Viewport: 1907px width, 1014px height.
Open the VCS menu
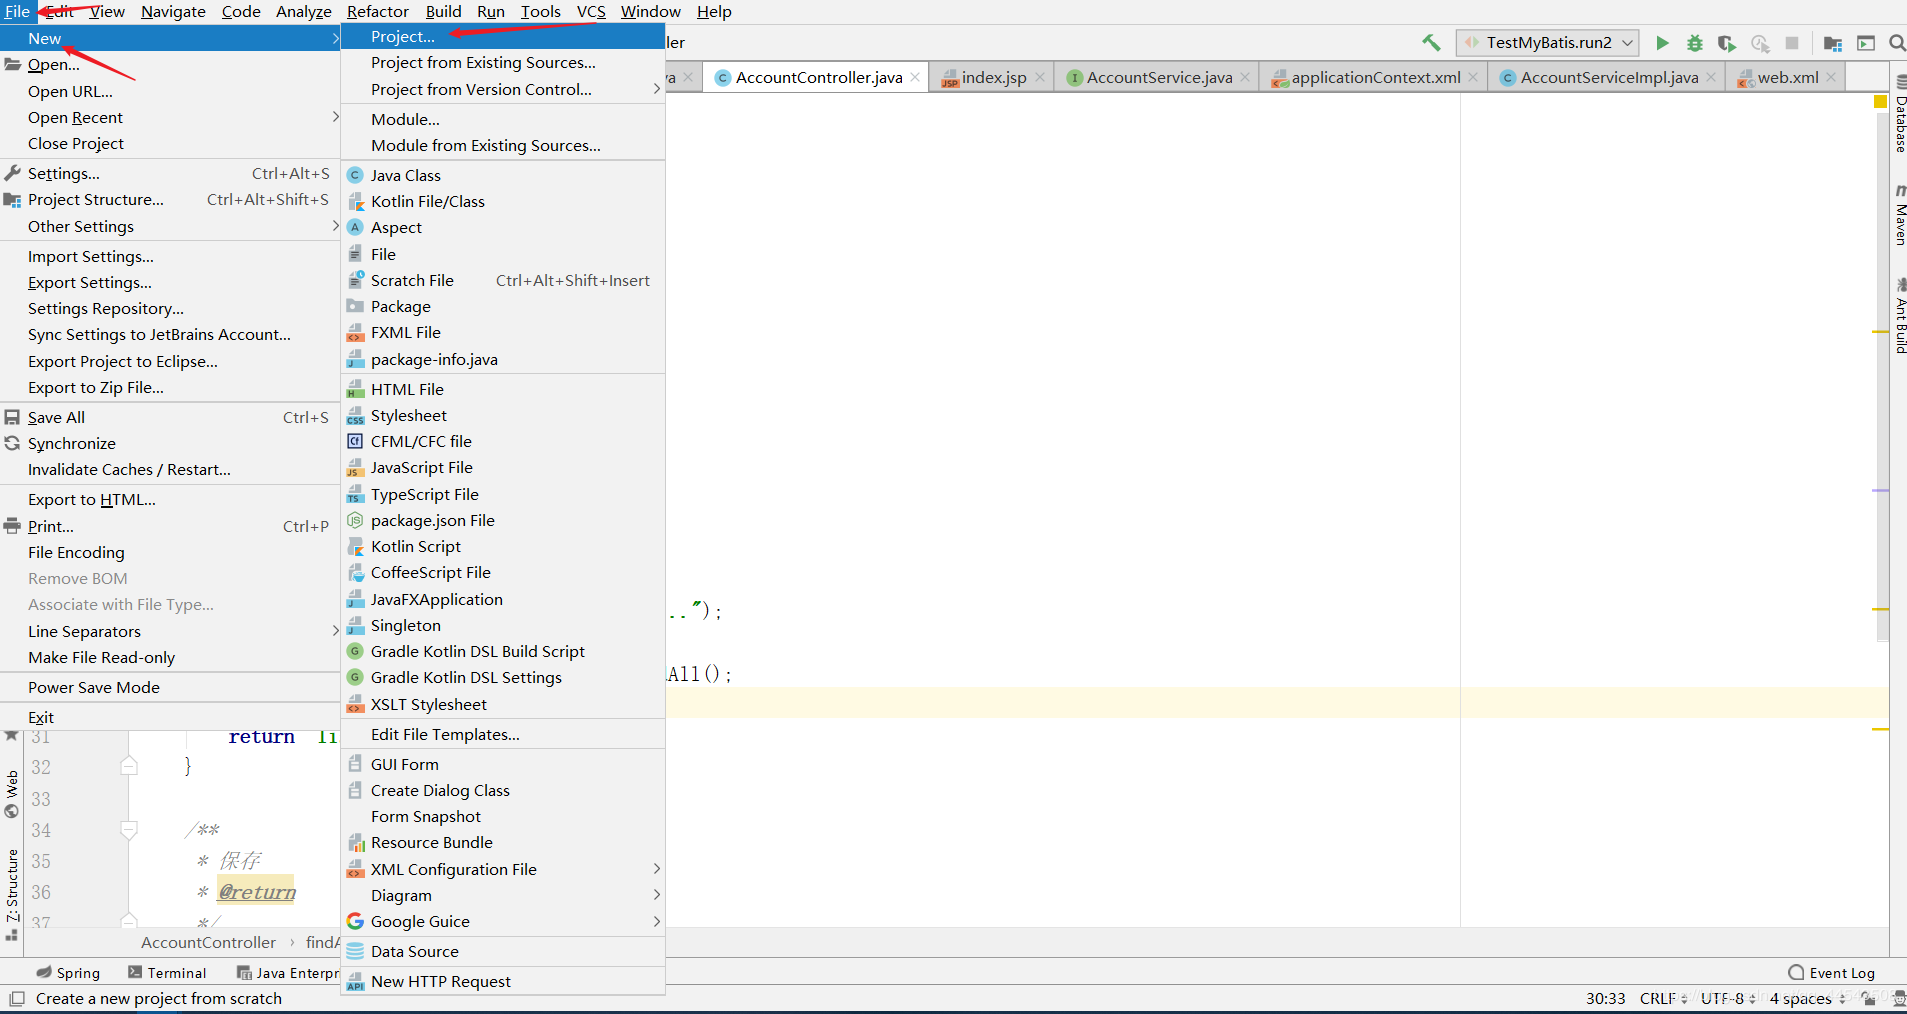[591, 11]
